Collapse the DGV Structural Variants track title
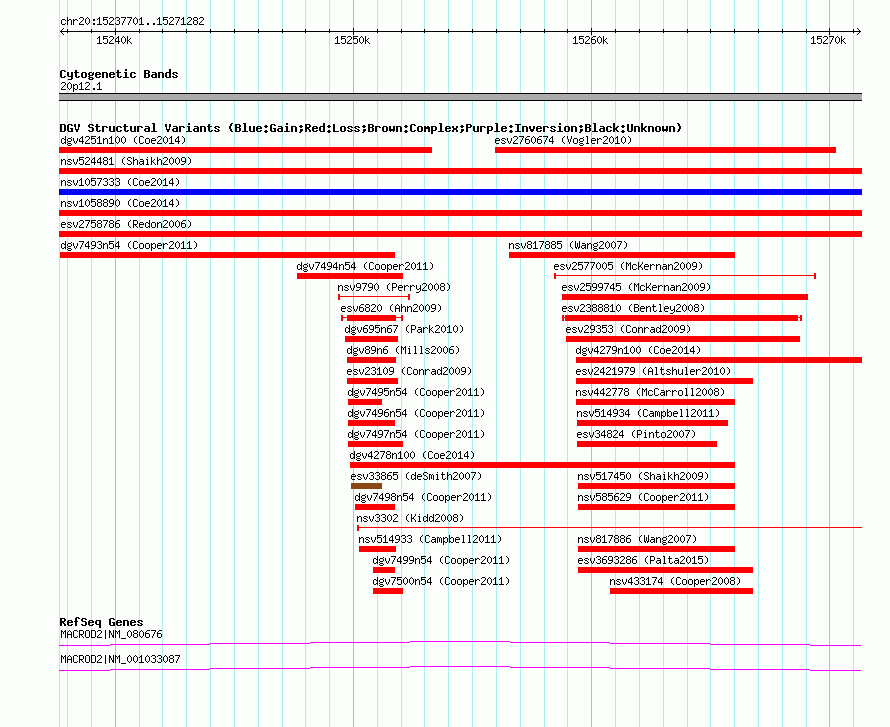Viewport: 890px width, 727px height. point(371,128)
